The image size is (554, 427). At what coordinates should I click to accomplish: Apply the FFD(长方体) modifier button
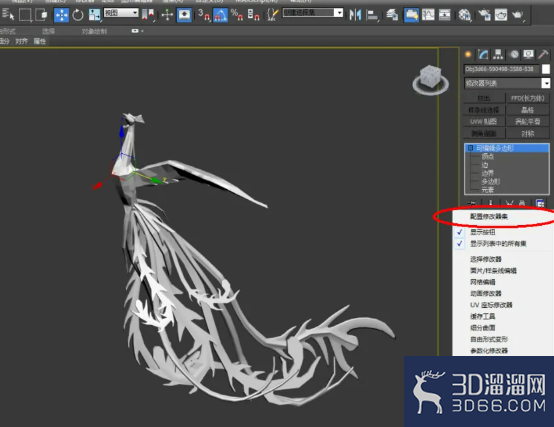(528, 98)
